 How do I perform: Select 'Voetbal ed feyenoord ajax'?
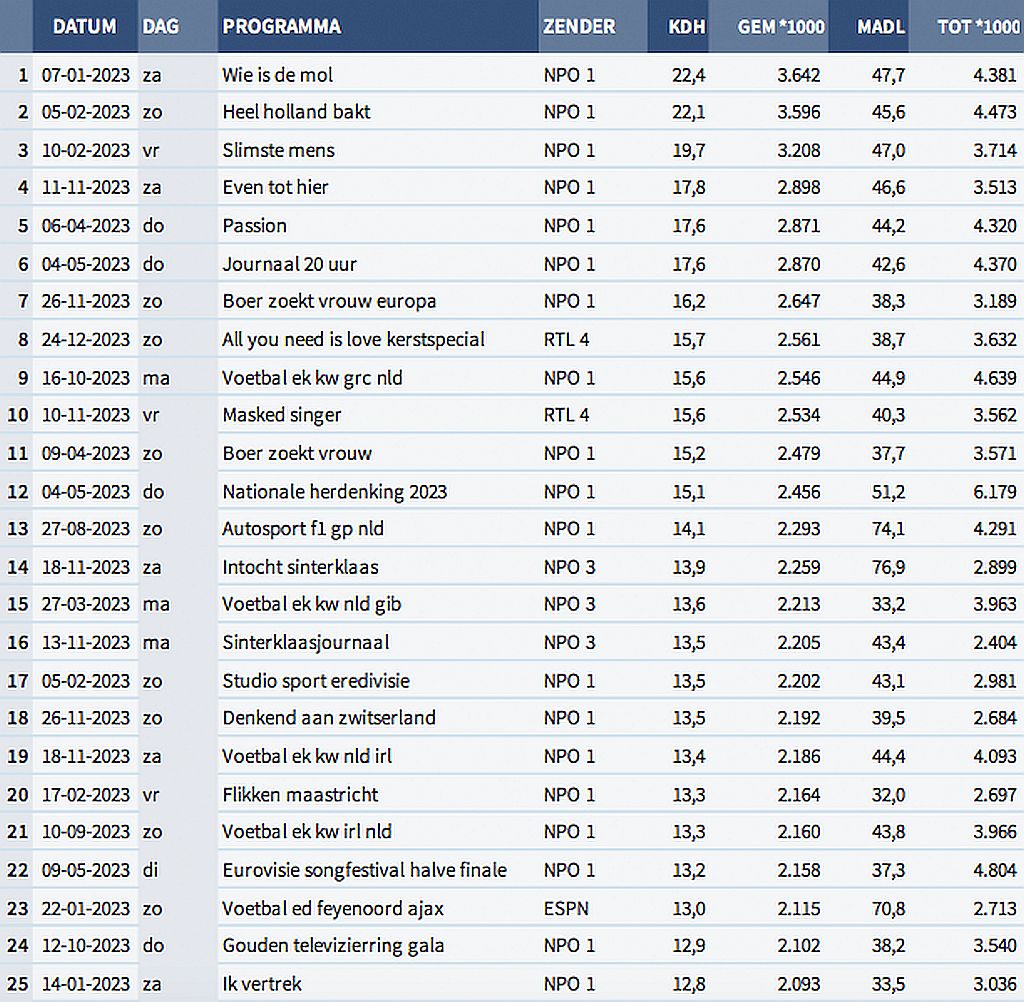click(333, 909)
